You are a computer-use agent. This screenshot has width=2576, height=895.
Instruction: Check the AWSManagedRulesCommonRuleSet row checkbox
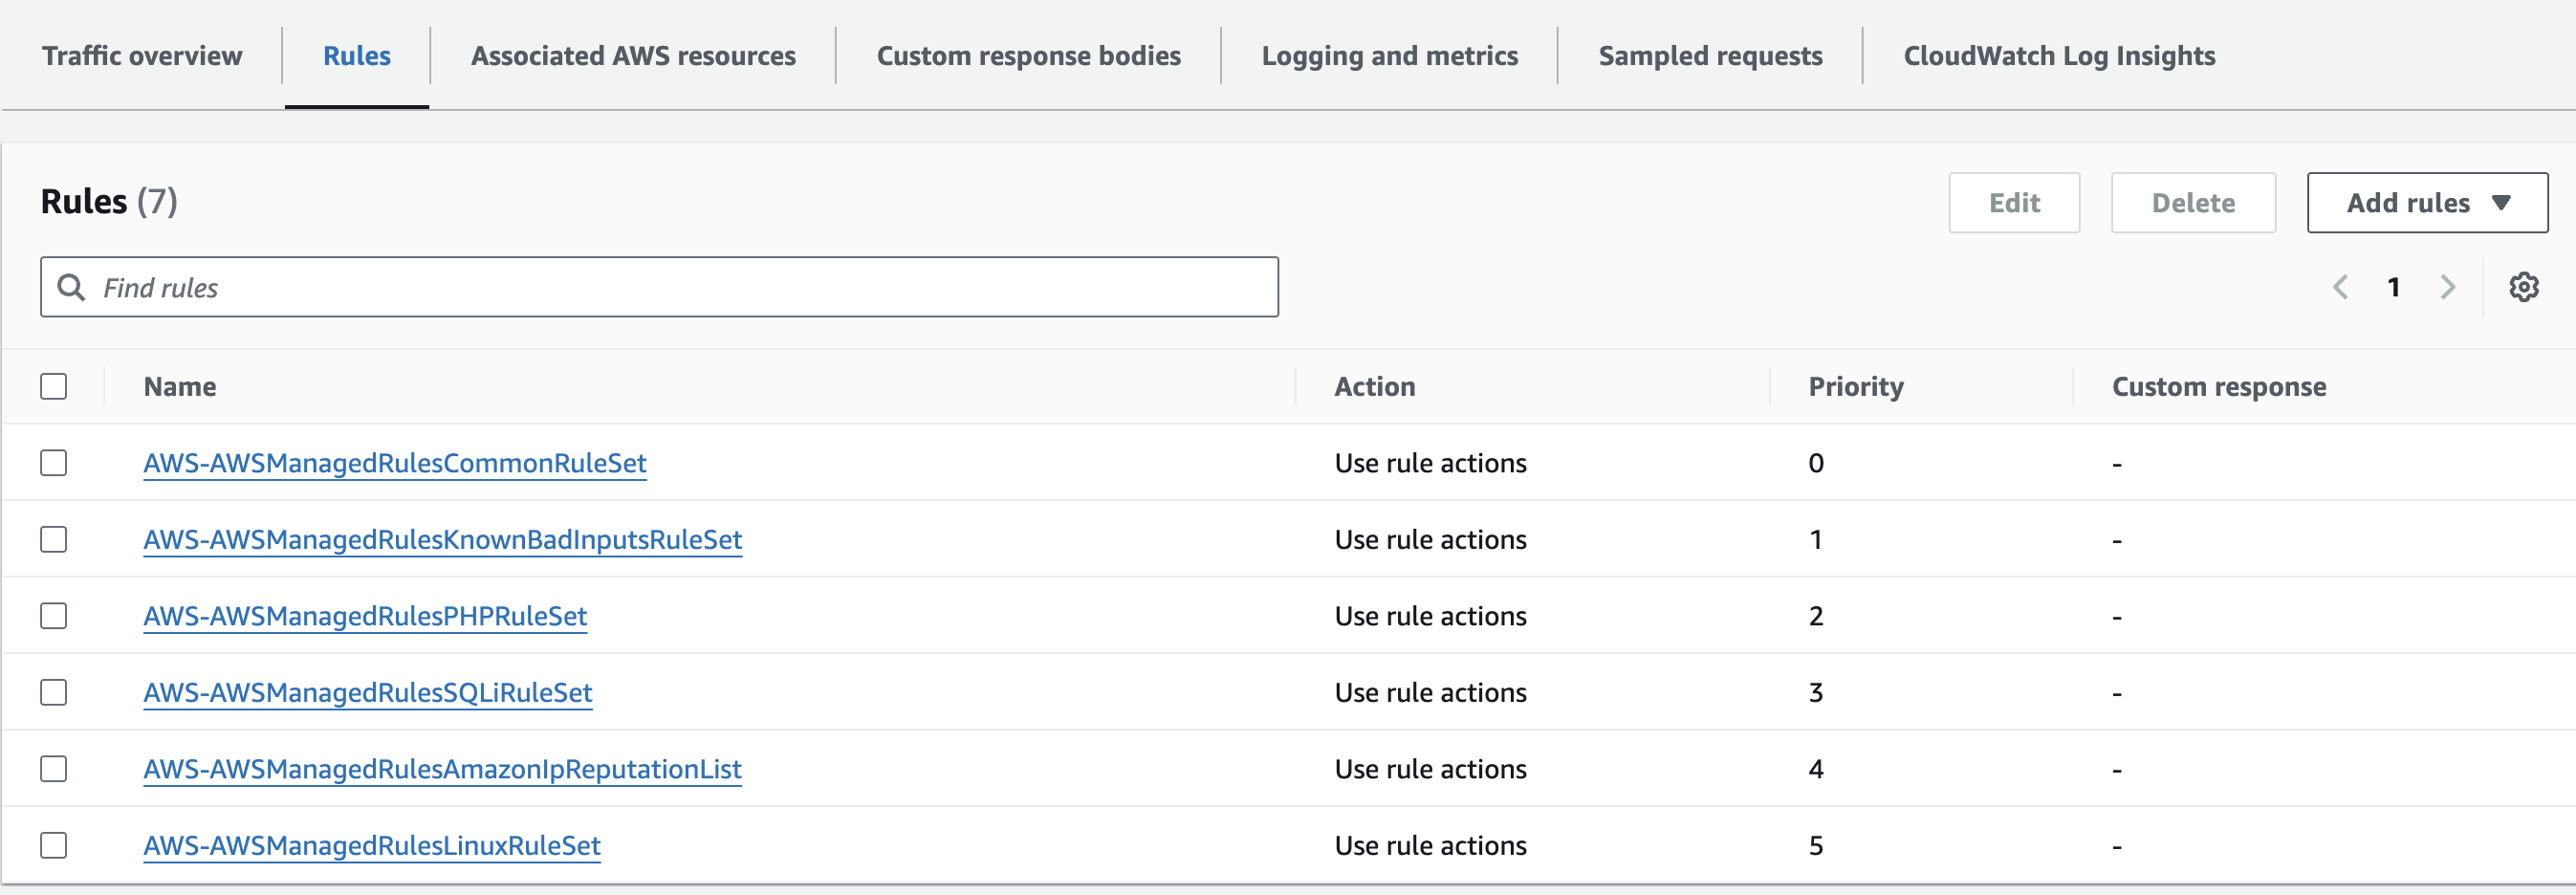(x=54, y=462)
